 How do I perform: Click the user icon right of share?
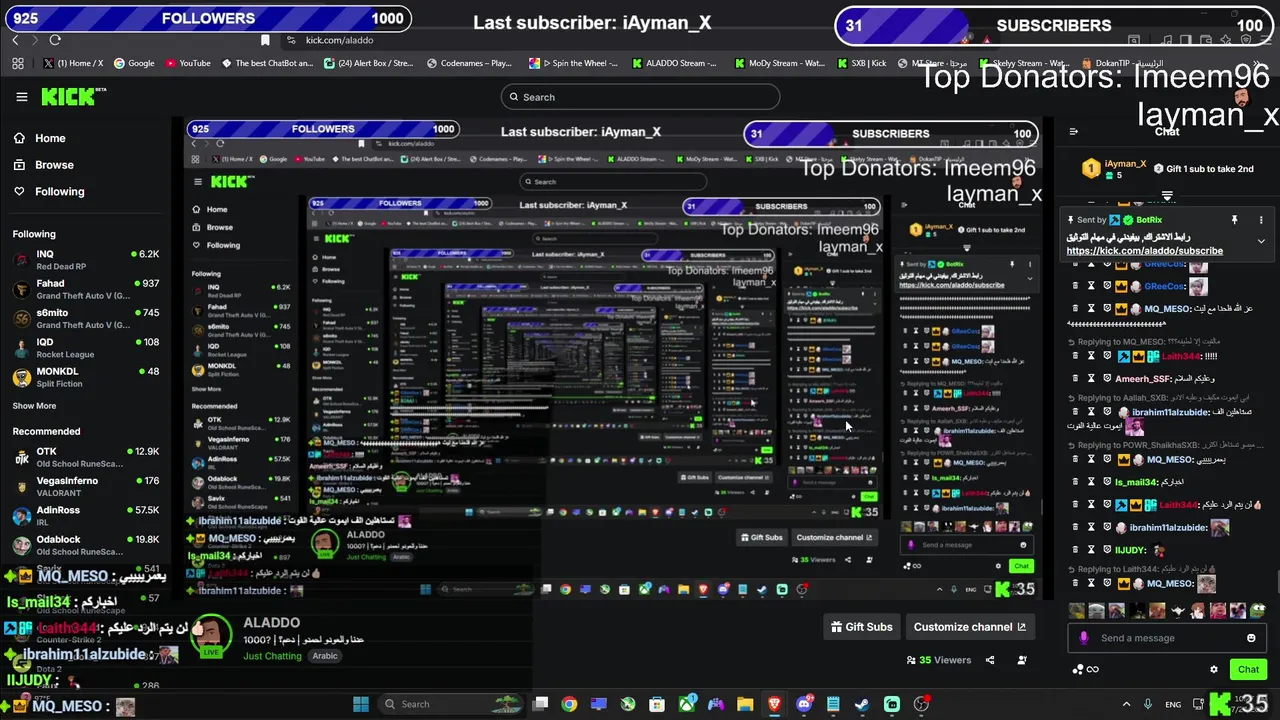pos(1022,660)
